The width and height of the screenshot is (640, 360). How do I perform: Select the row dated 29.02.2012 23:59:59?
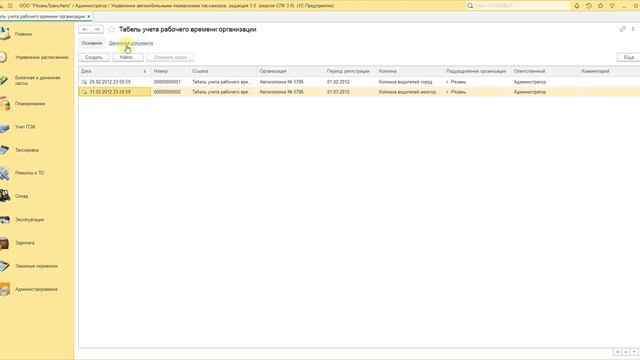[x=359, y=82]
